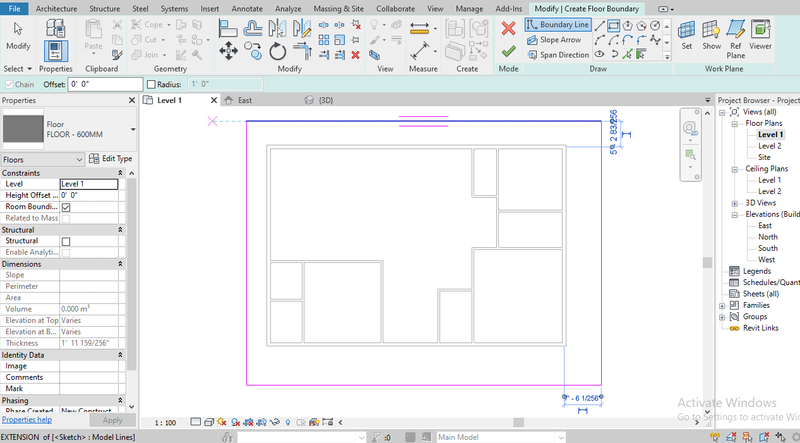Open the Architecture ribbon tab

[56, 9]
